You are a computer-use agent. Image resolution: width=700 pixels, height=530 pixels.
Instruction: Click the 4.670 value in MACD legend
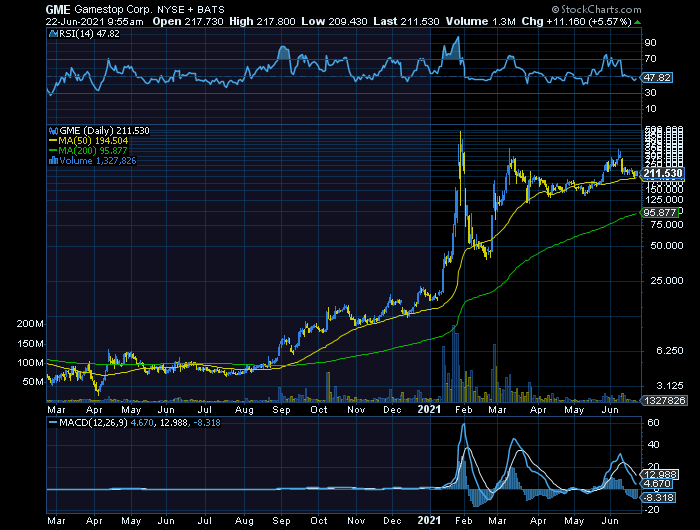pos(141,422)
